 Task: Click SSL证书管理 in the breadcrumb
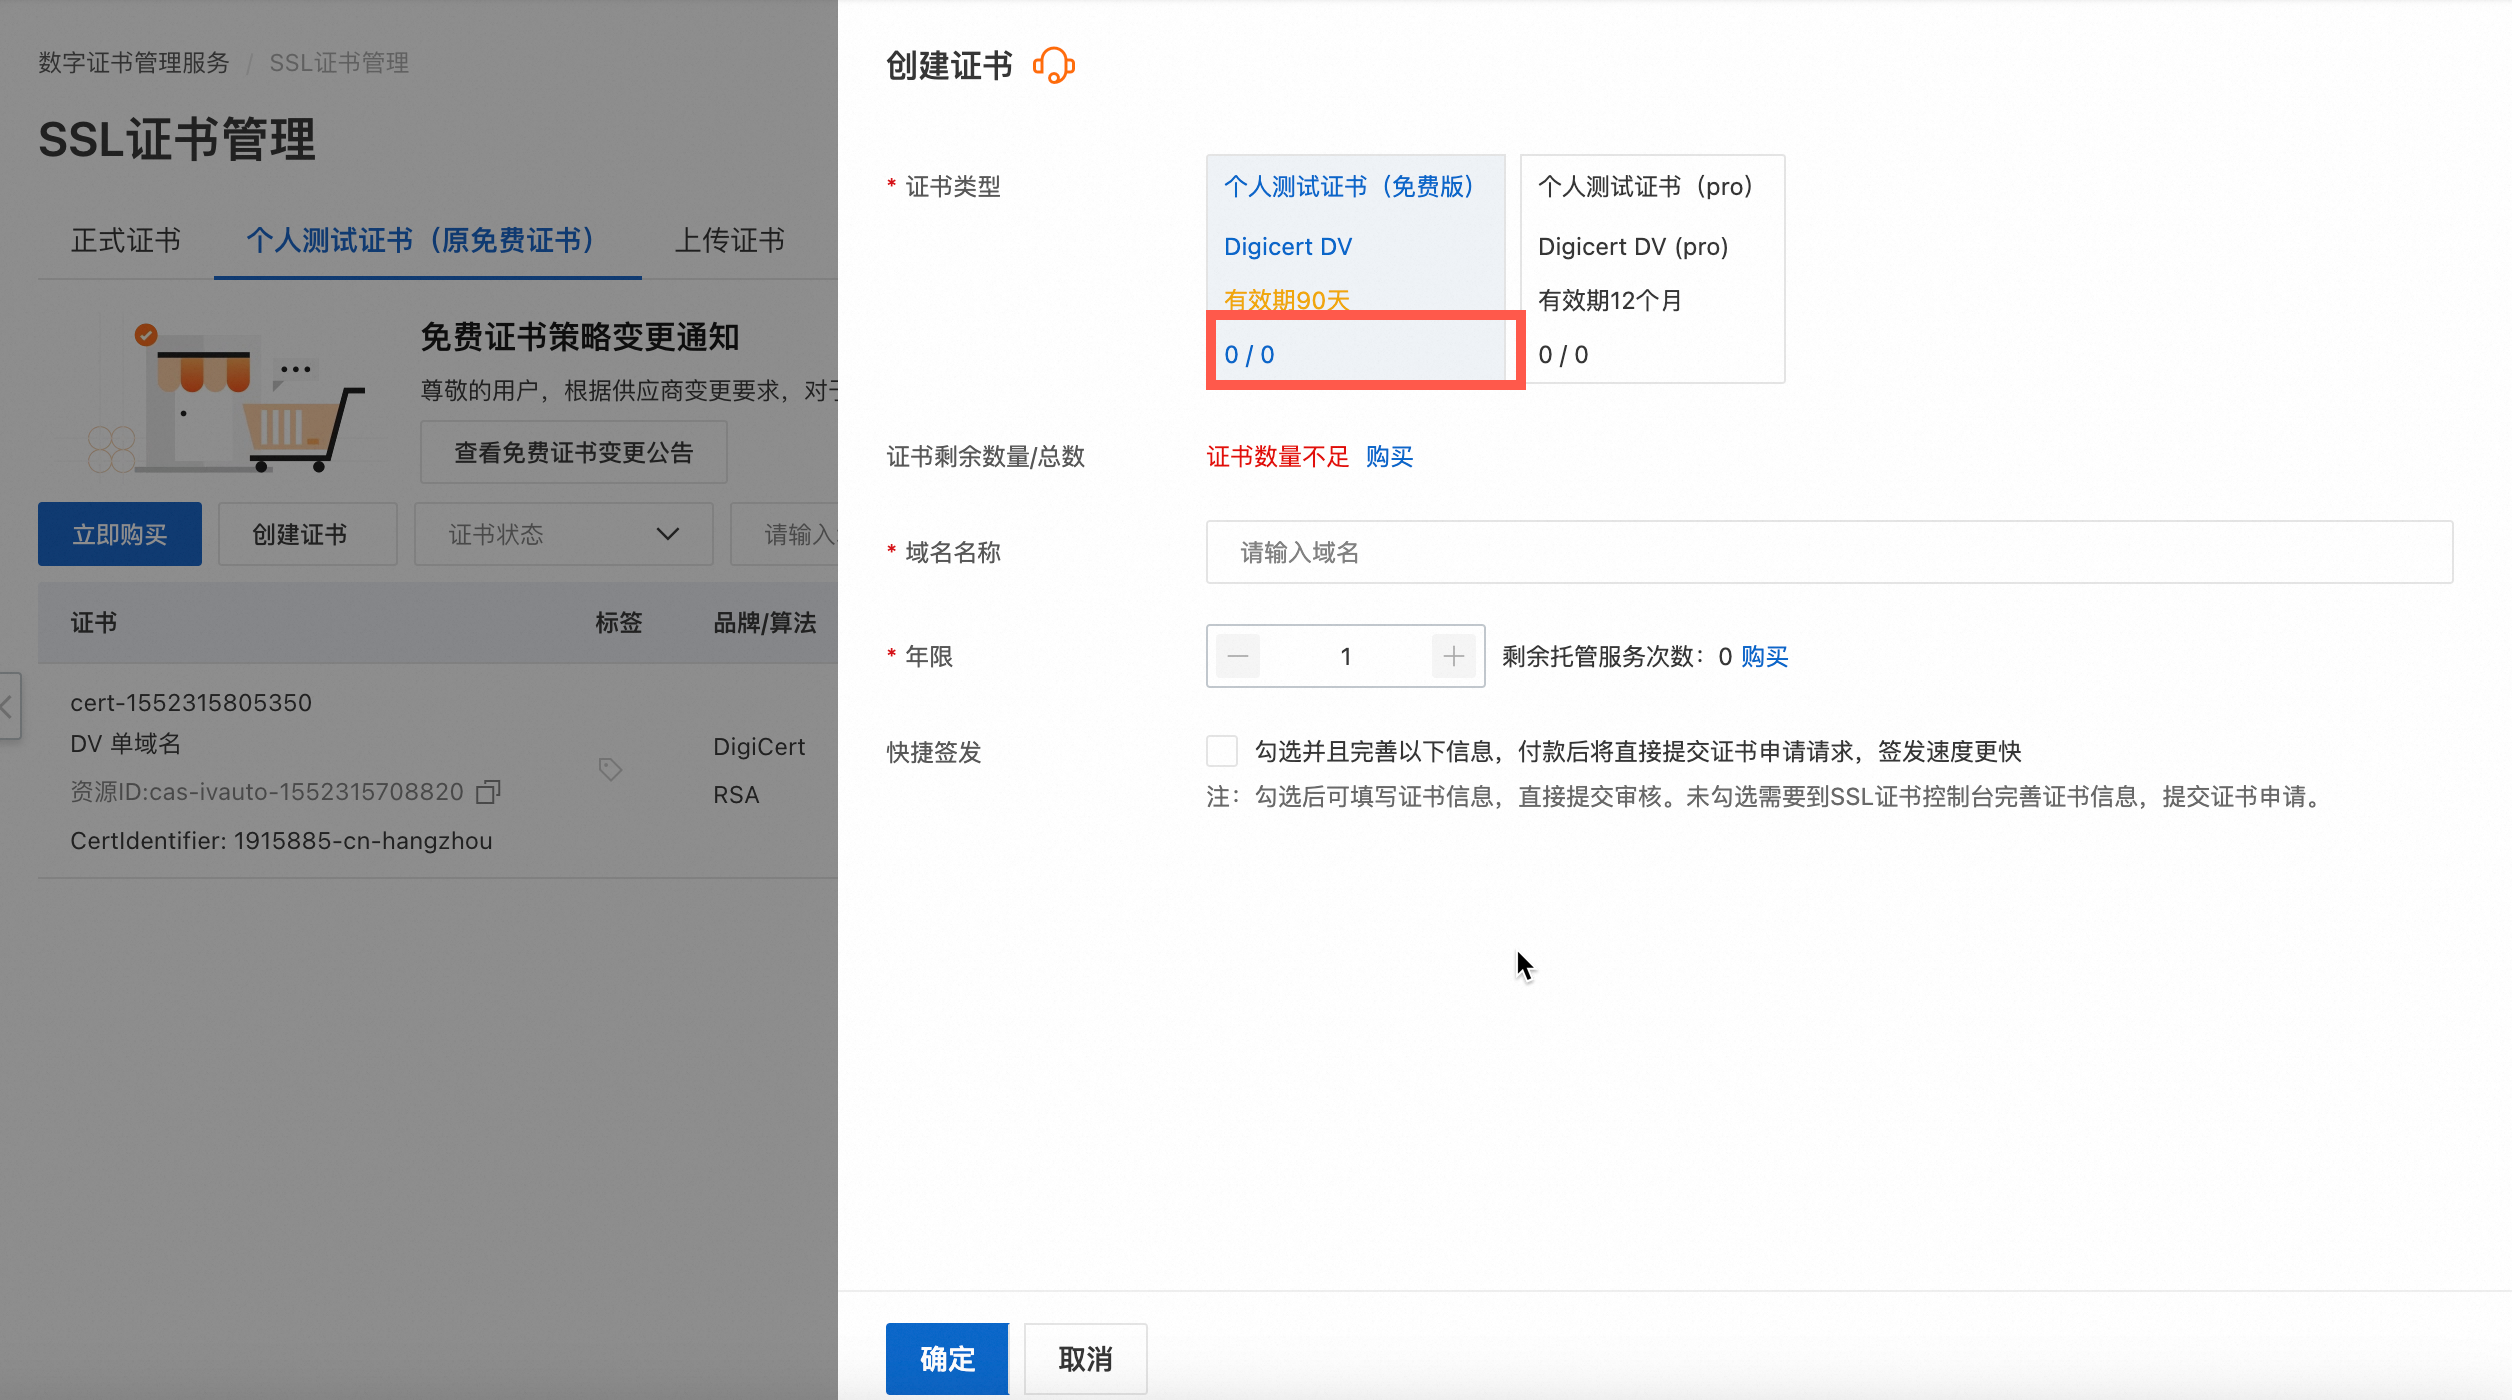[x=339, y=63]
